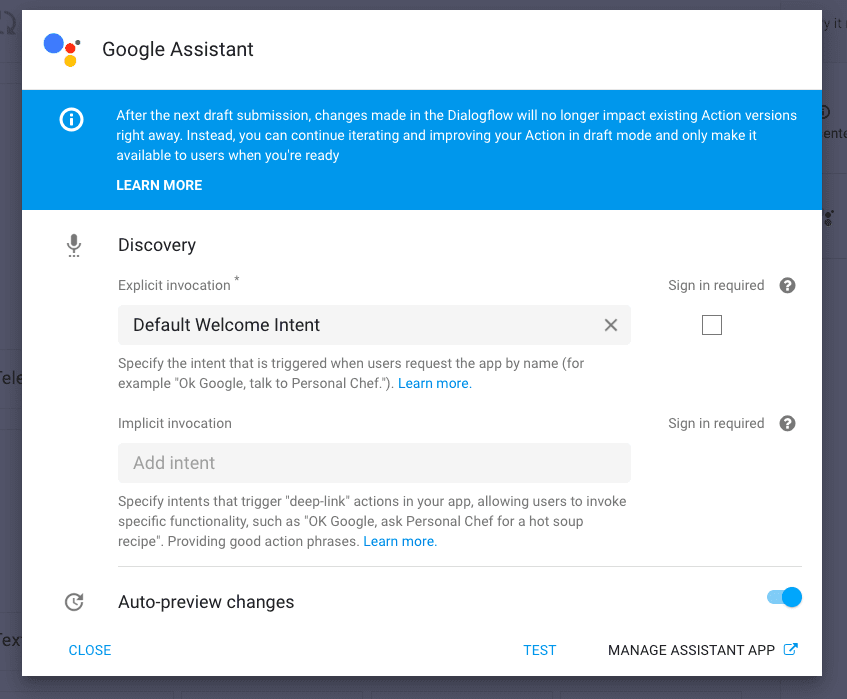Click the external link icon beside Manage Assistant App

coord(791,649)
